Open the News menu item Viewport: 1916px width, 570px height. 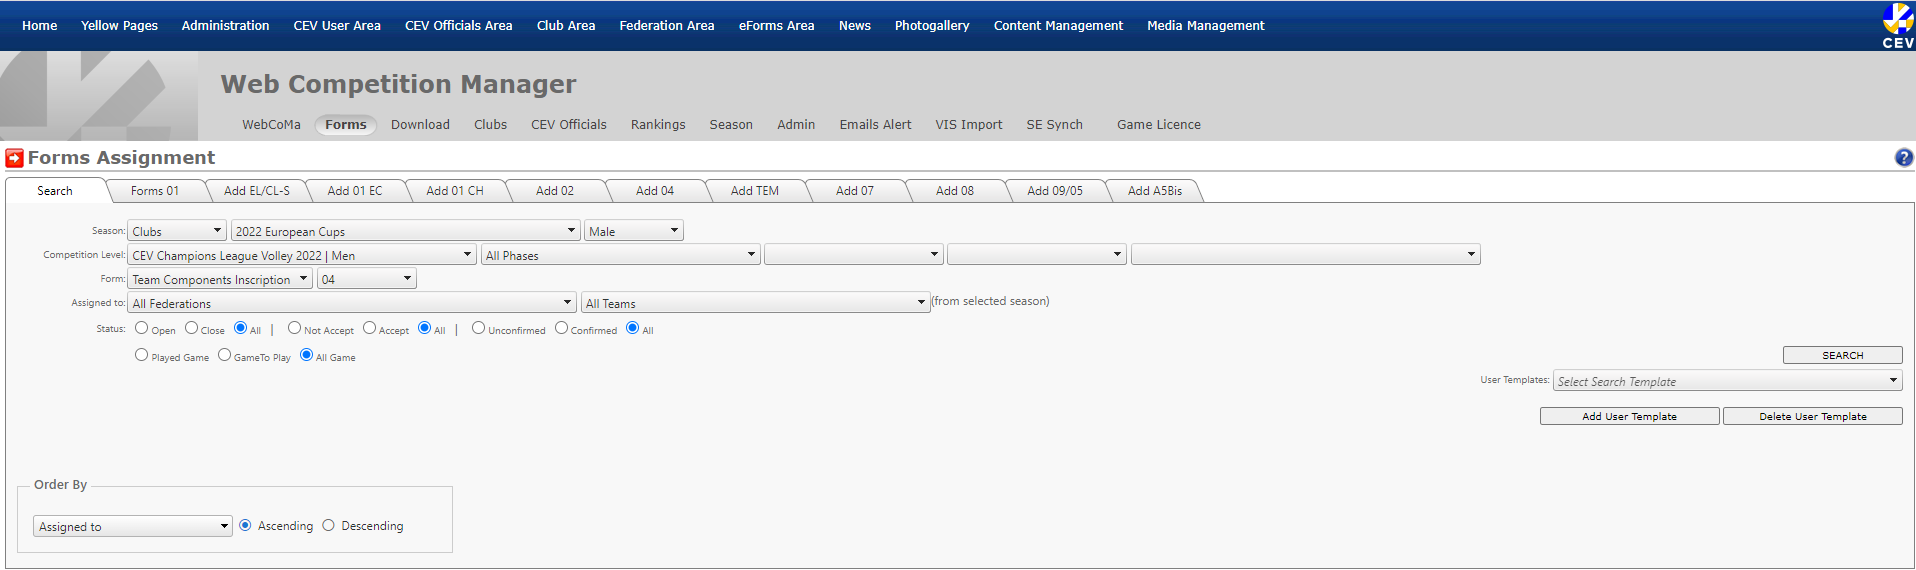(855, 25)
